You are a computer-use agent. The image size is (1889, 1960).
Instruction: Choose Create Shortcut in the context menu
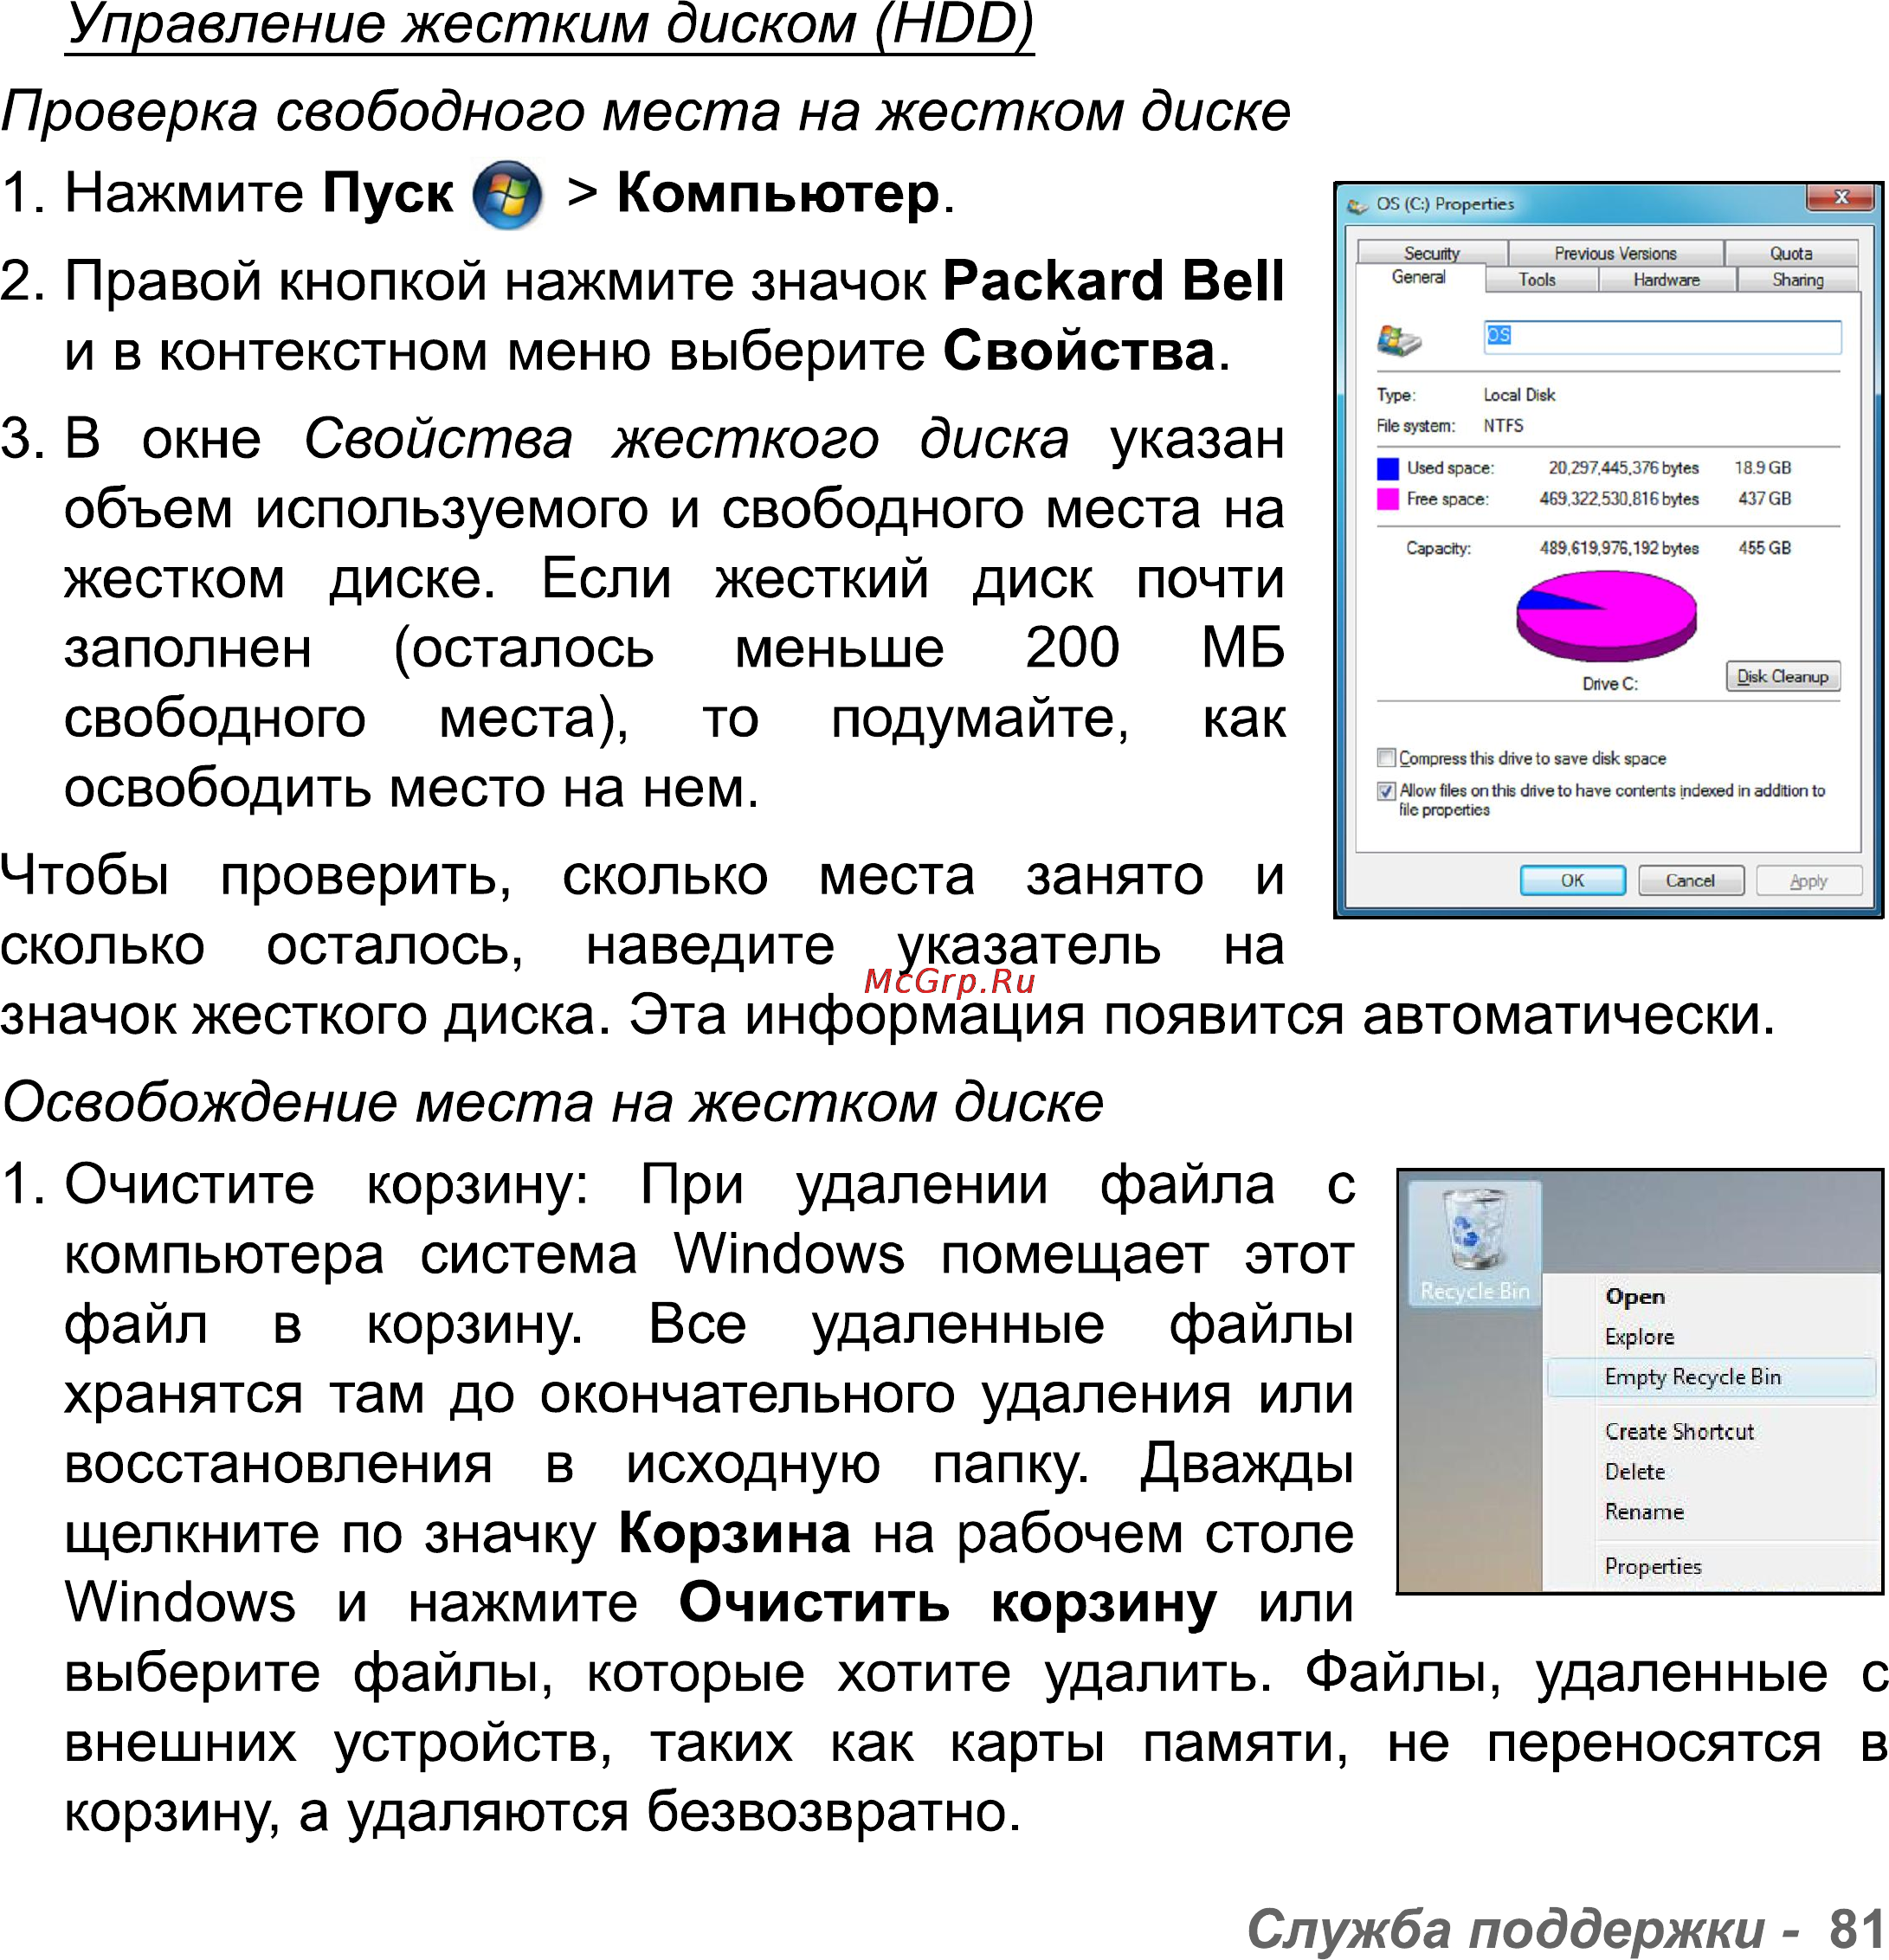coord(1711,1432)
